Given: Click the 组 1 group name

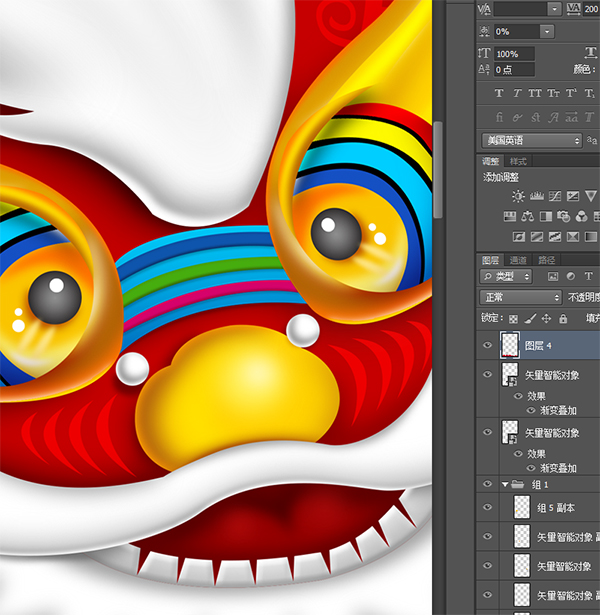Looking at the screenshot, I should tap(540, 484).
